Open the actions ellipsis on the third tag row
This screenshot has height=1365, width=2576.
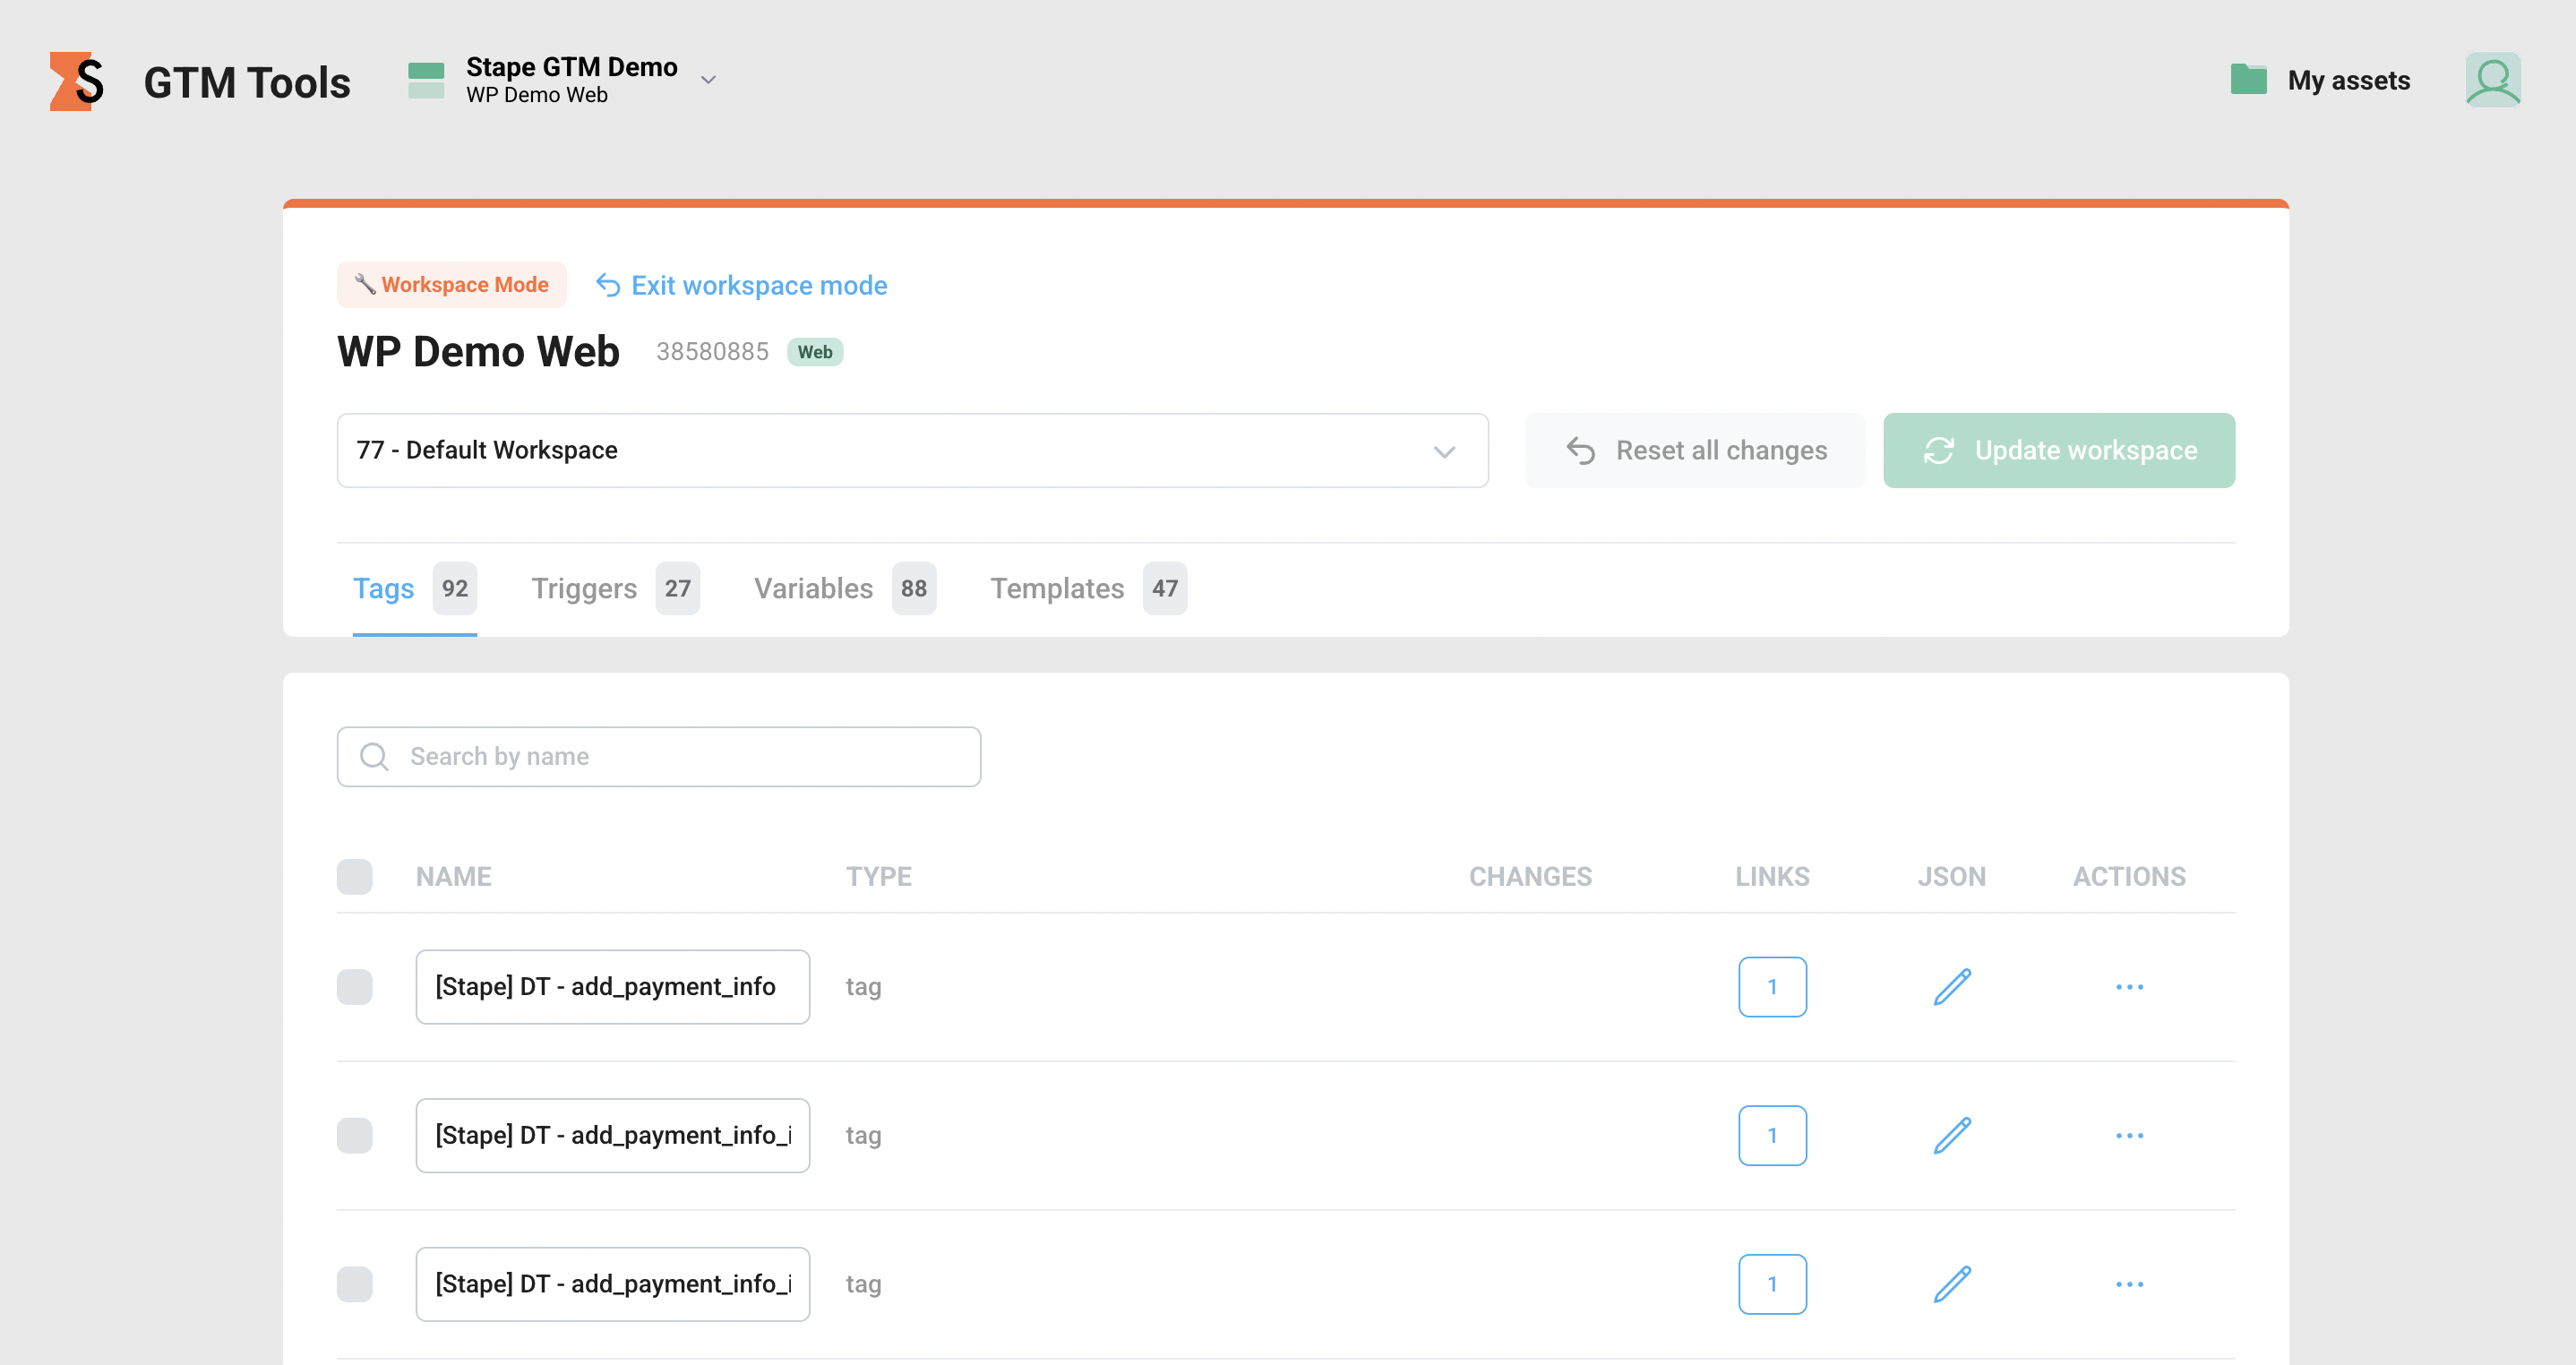[2130, 1285]
